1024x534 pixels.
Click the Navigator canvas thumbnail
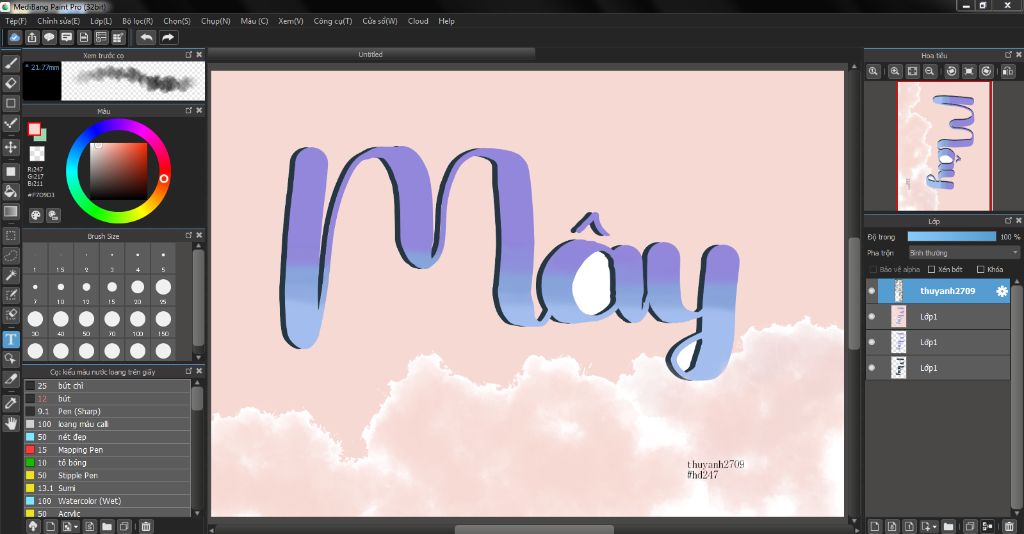click(x=944, y=146)
